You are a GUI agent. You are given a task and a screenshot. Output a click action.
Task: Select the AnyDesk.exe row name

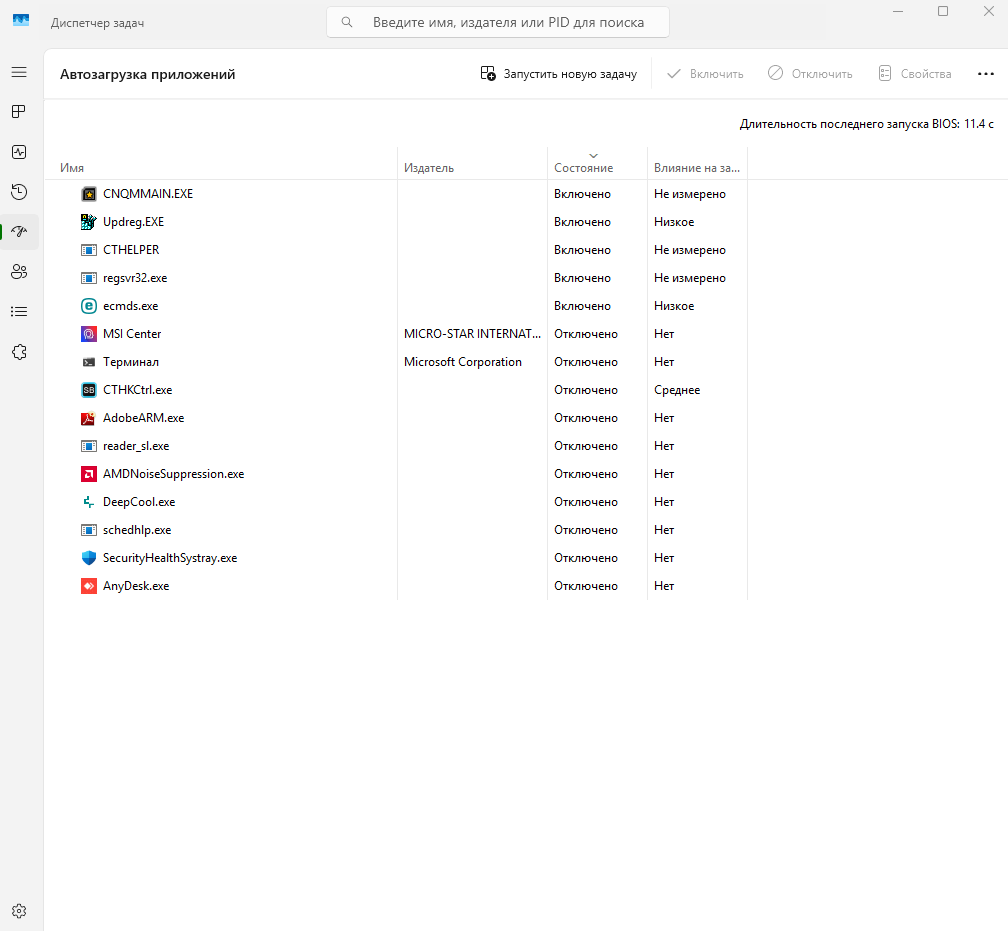pyautogui.click(x=136, y=586)
